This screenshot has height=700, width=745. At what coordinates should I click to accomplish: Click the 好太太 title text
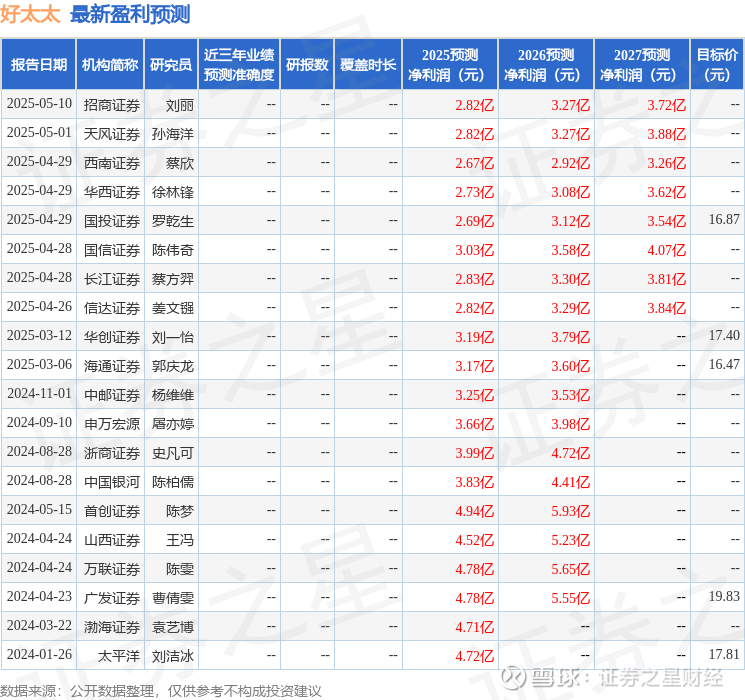tap(30, 14)
